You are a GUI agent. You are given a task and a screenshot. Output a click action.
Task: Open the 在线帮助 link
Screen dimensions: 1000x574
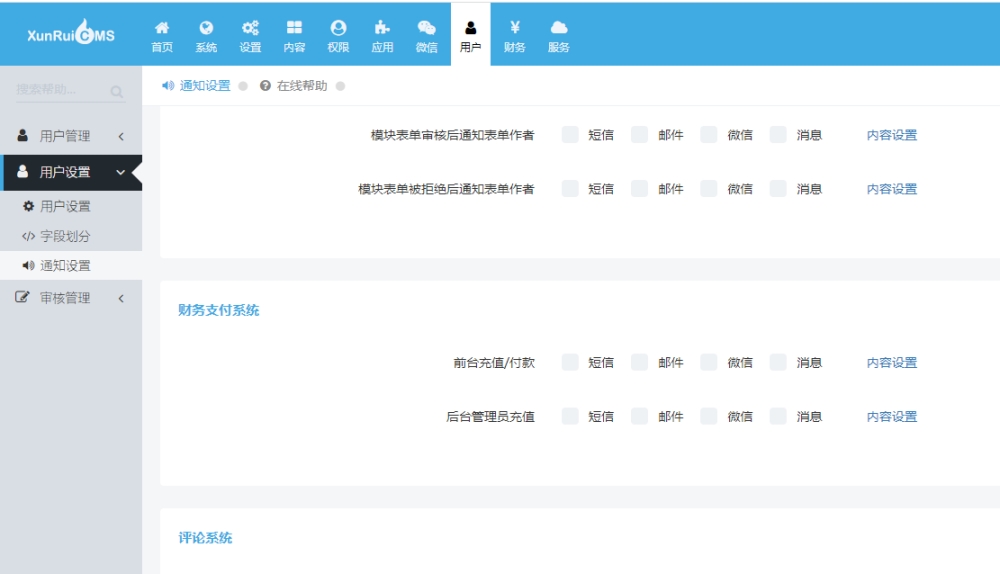click(302, 85)
